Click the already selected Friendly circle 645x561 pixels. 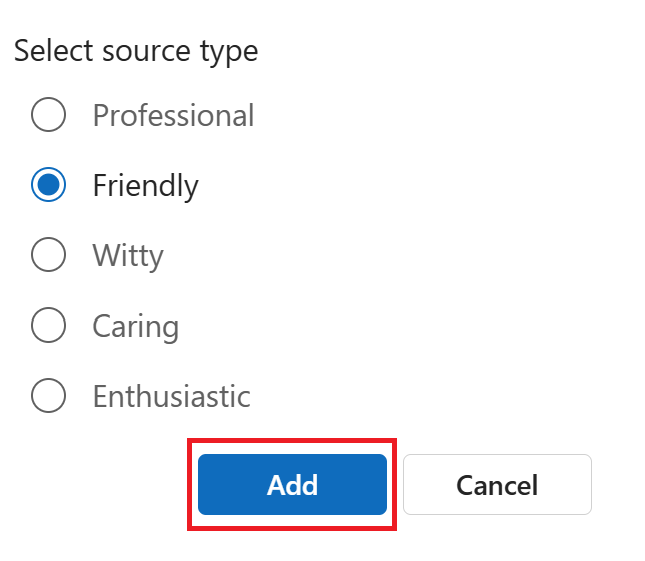pyautogui.click(x=49, y=185)
